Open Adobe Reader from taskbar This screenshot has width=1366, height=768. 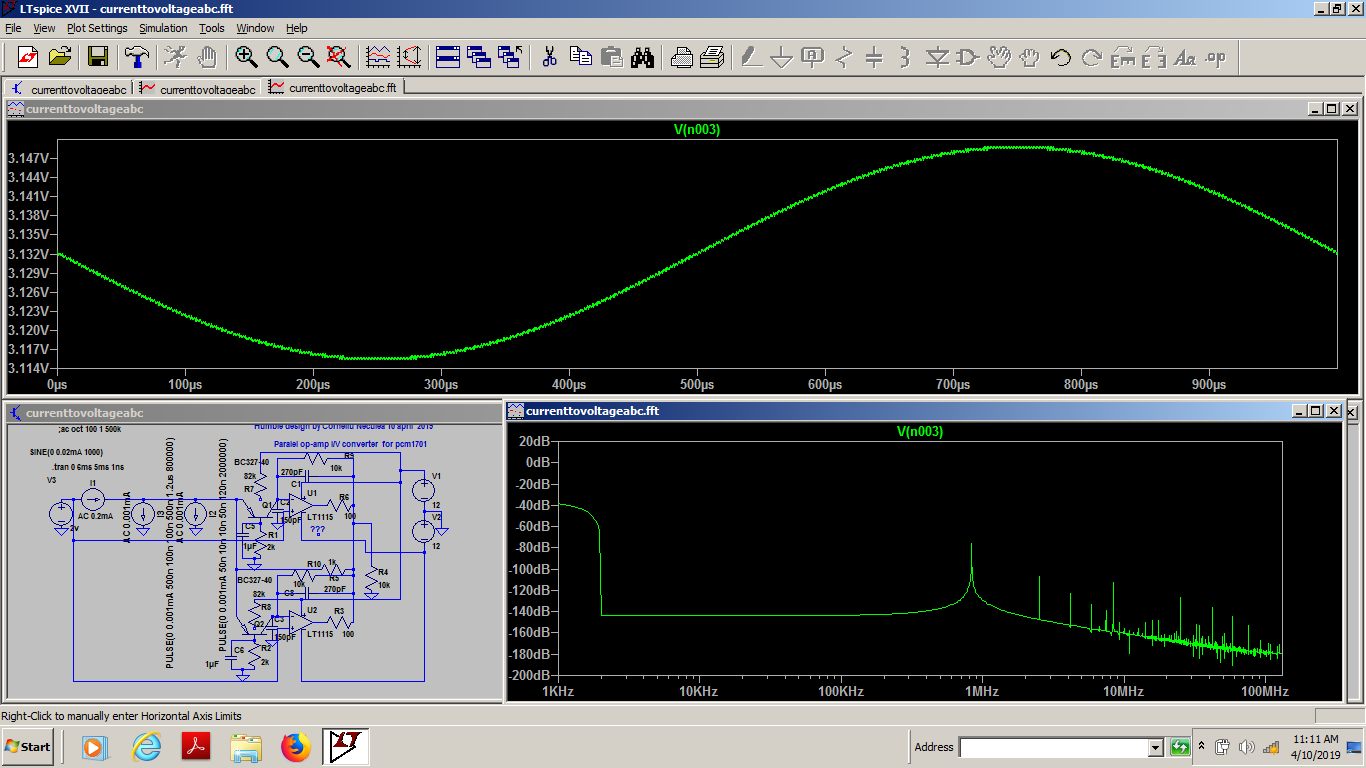tap(195, 746)
